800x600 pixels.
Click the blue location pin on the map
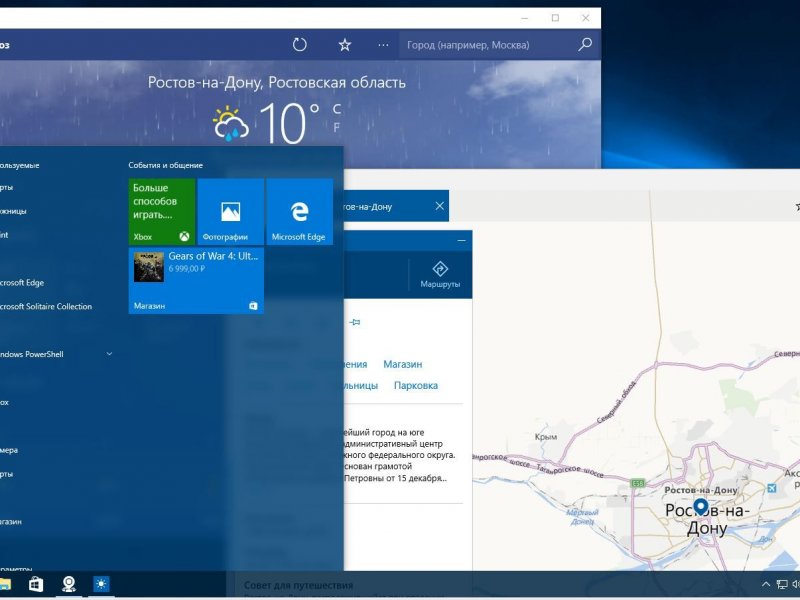(702, 507)
